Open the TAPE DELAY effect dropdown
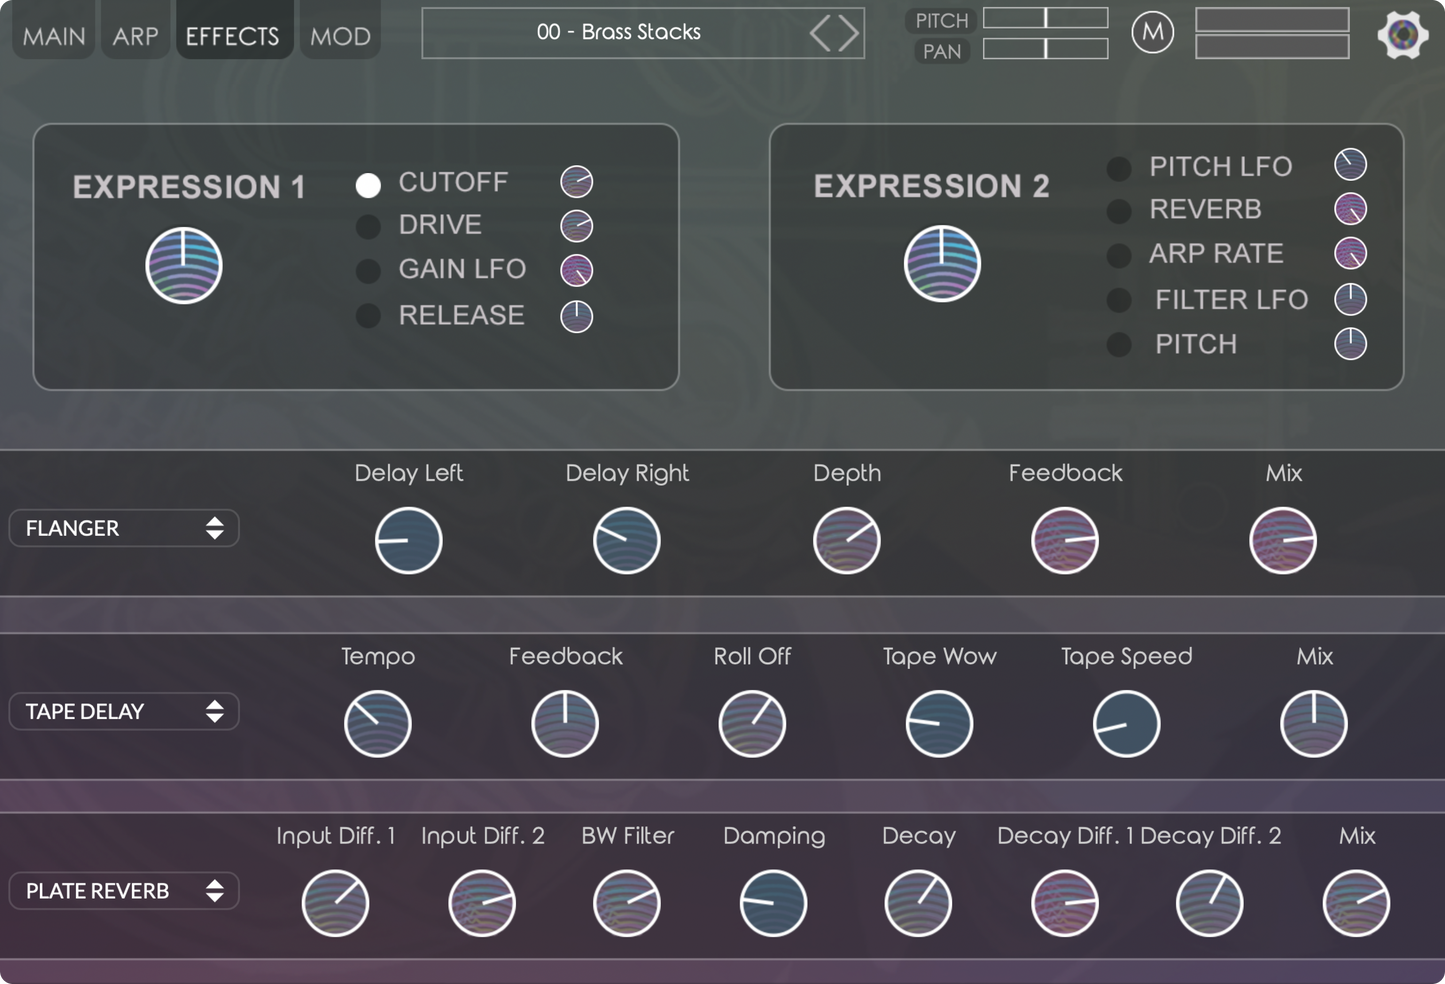Viewport: 1445px width, 984px height. 124,711
